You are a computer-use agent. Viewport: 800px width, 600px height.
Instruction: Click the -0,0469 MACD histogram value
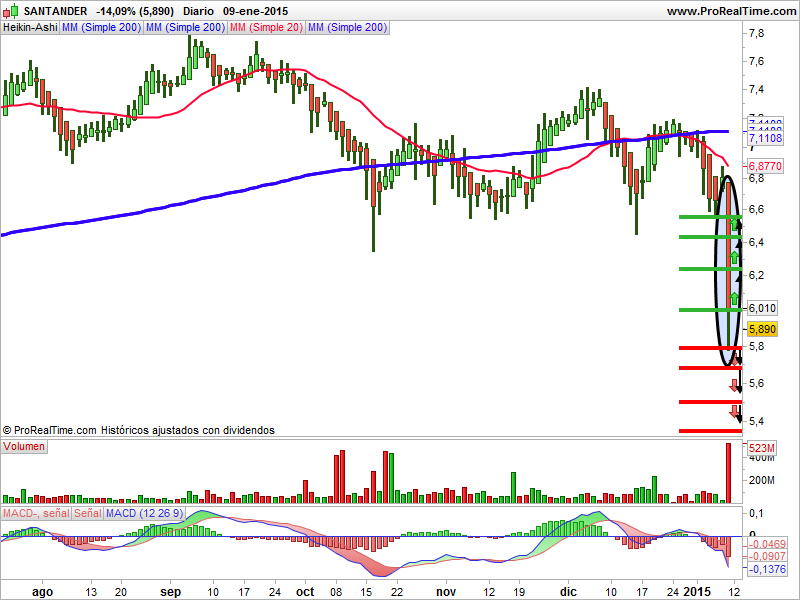coord(767,544)
